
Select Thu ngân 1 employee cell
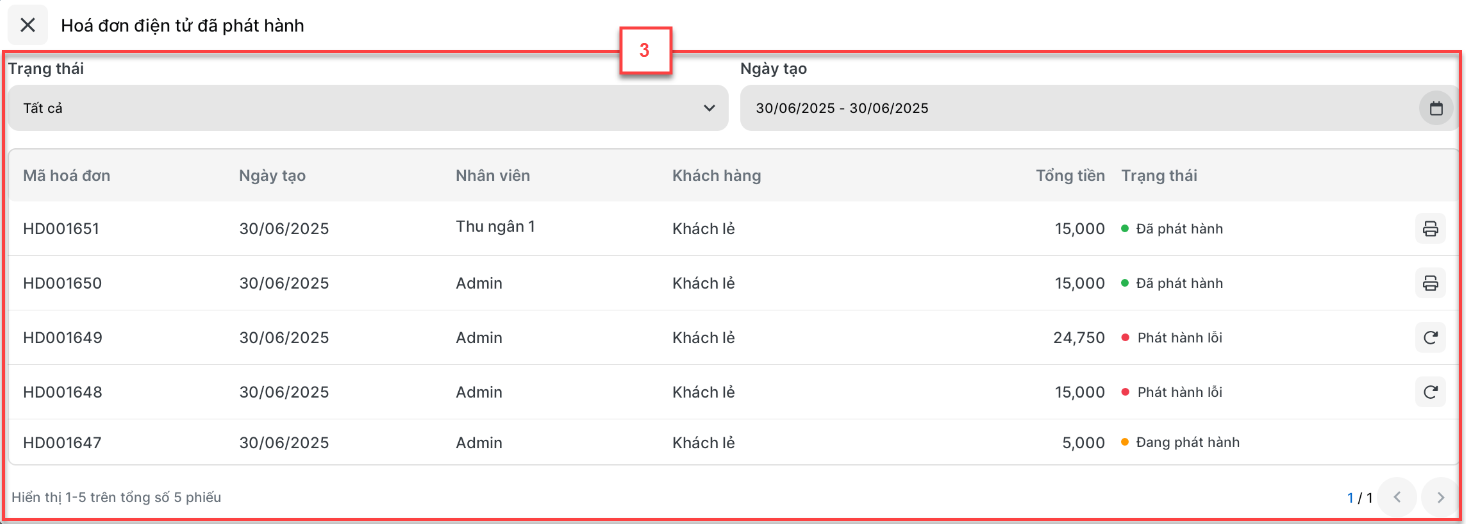495,227
